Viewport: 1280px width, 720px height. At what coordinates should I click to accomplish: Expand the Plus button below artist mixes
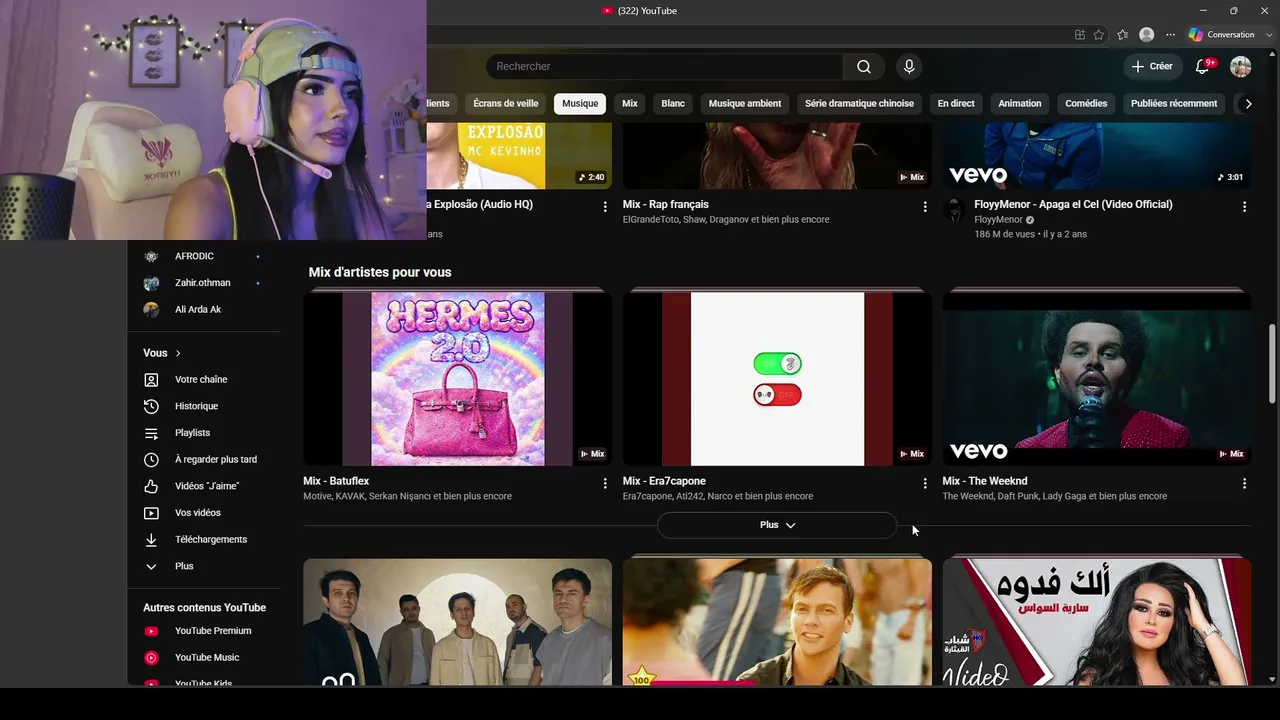coord(777,525)
